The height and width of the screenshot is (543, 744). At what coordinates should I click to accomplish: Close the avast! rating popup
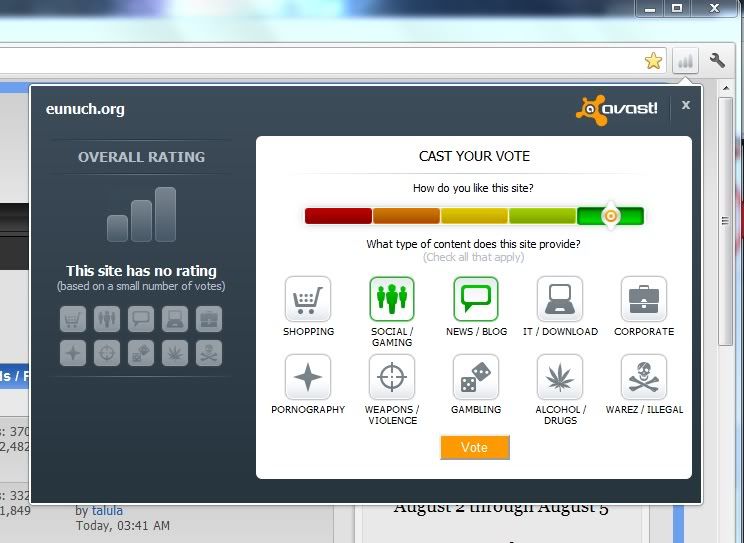(686, 105)
